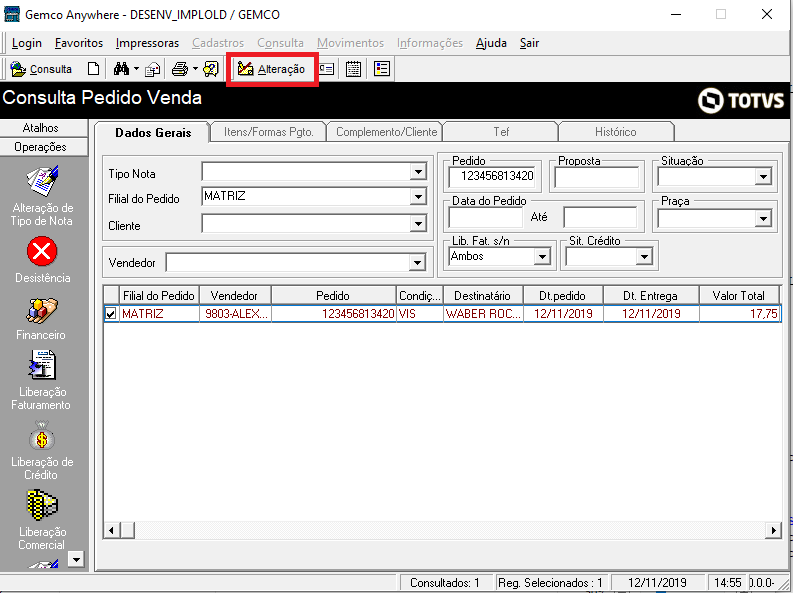The width and height of the screenshot is (793, 593).
Task: Click the TOTVS logo
Action: pos(741,100)
